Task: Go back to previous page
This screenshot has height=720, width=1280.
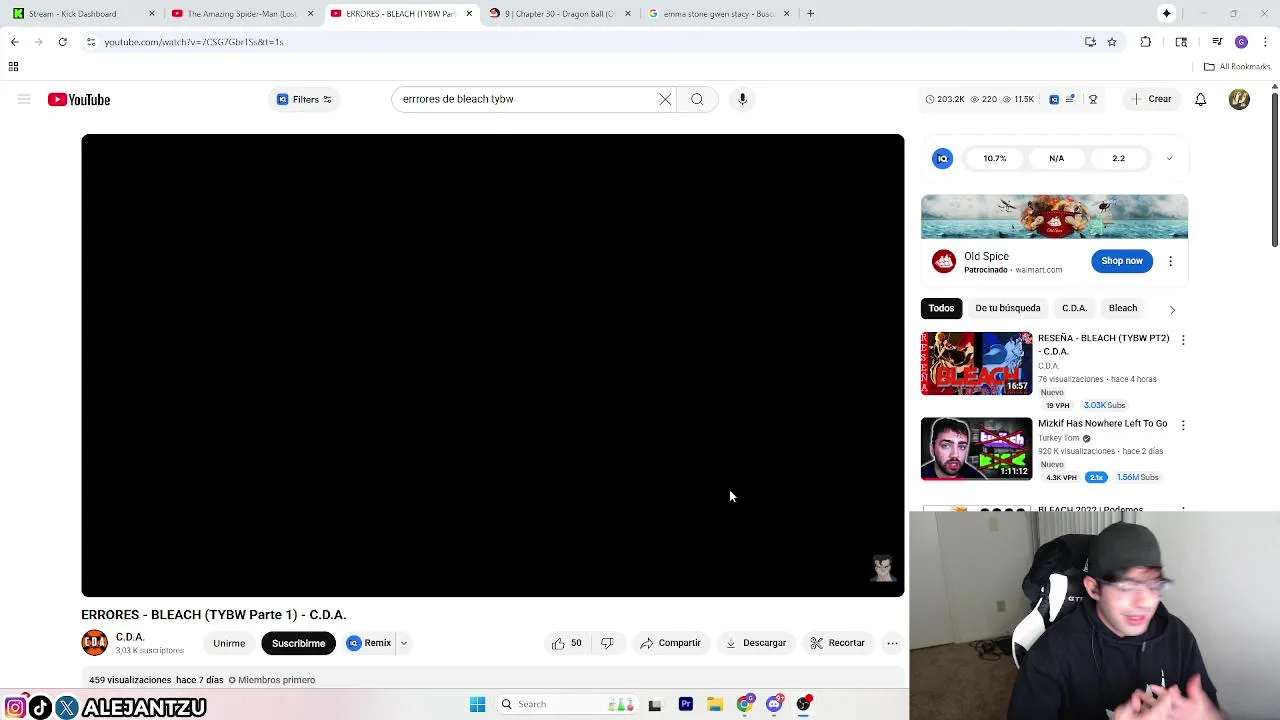Action: (x=14, y=42)
